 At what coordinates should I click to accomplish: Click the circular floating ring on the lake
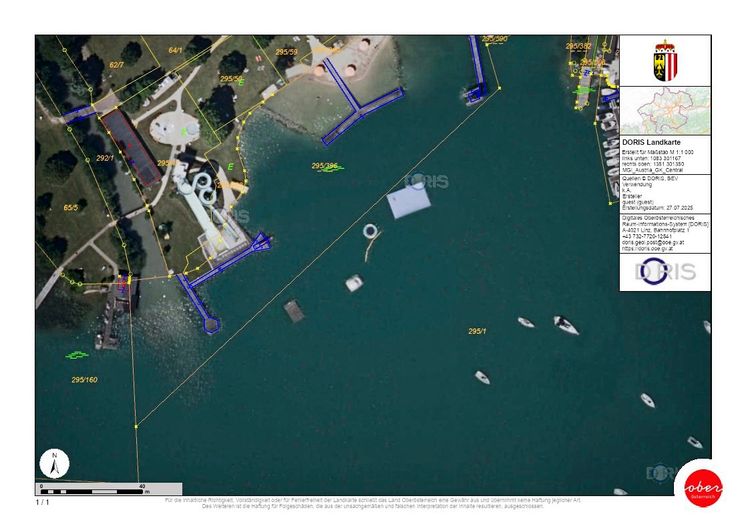(370, 231)
